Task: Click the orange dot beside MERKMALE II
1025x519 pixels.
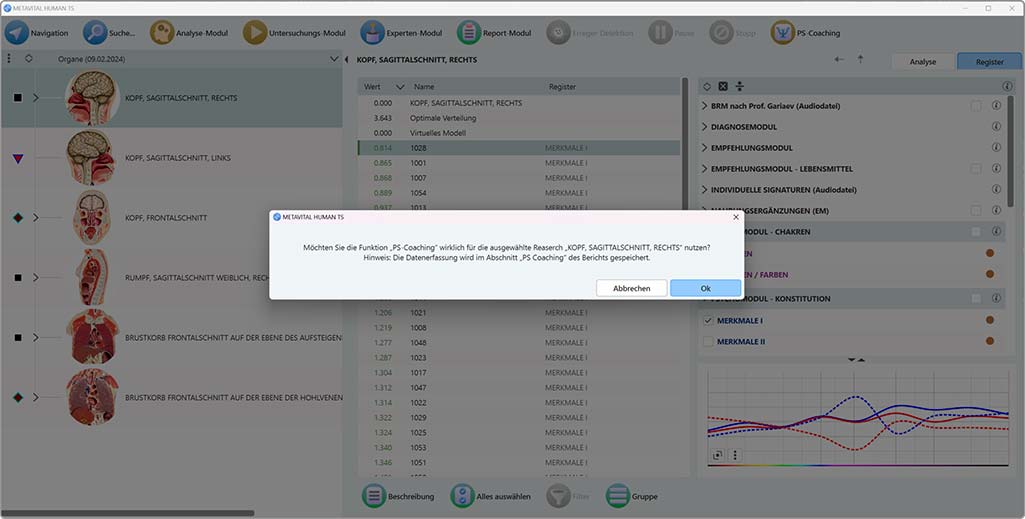Action: click(x=990, y=341)
